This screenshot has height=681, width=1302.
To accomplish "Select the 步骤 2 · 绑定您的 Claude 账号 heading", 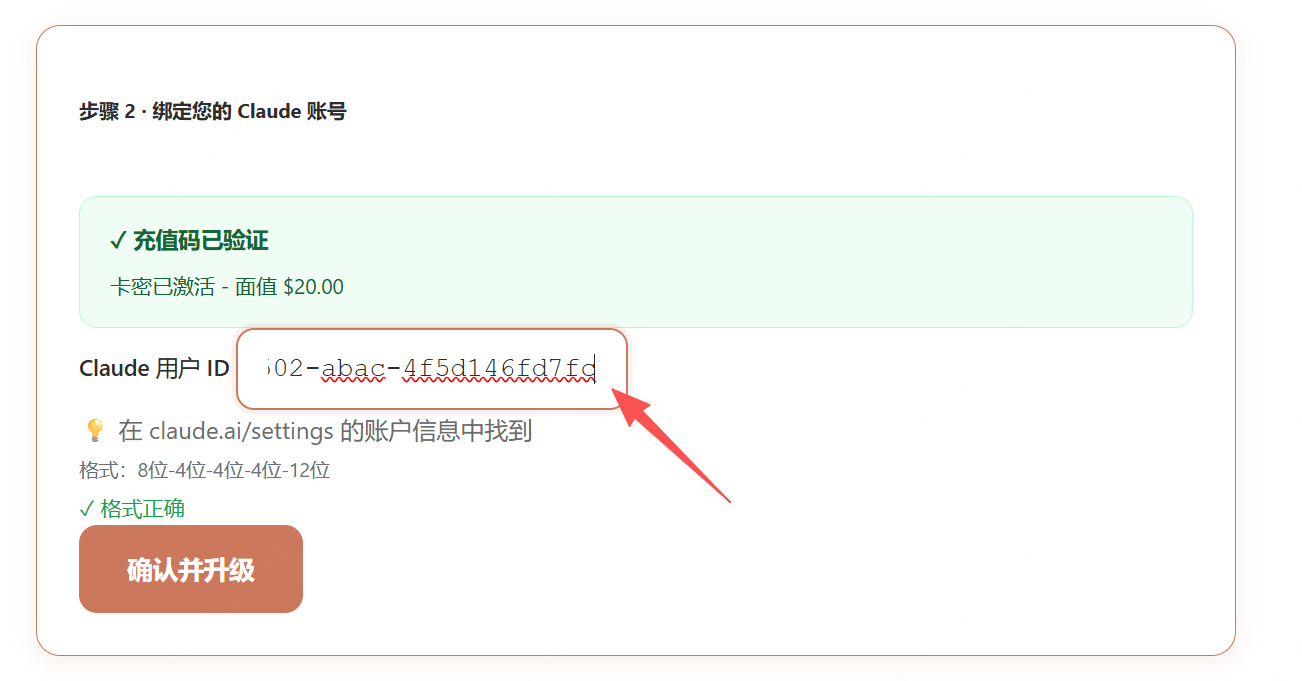I will point(213,111).
